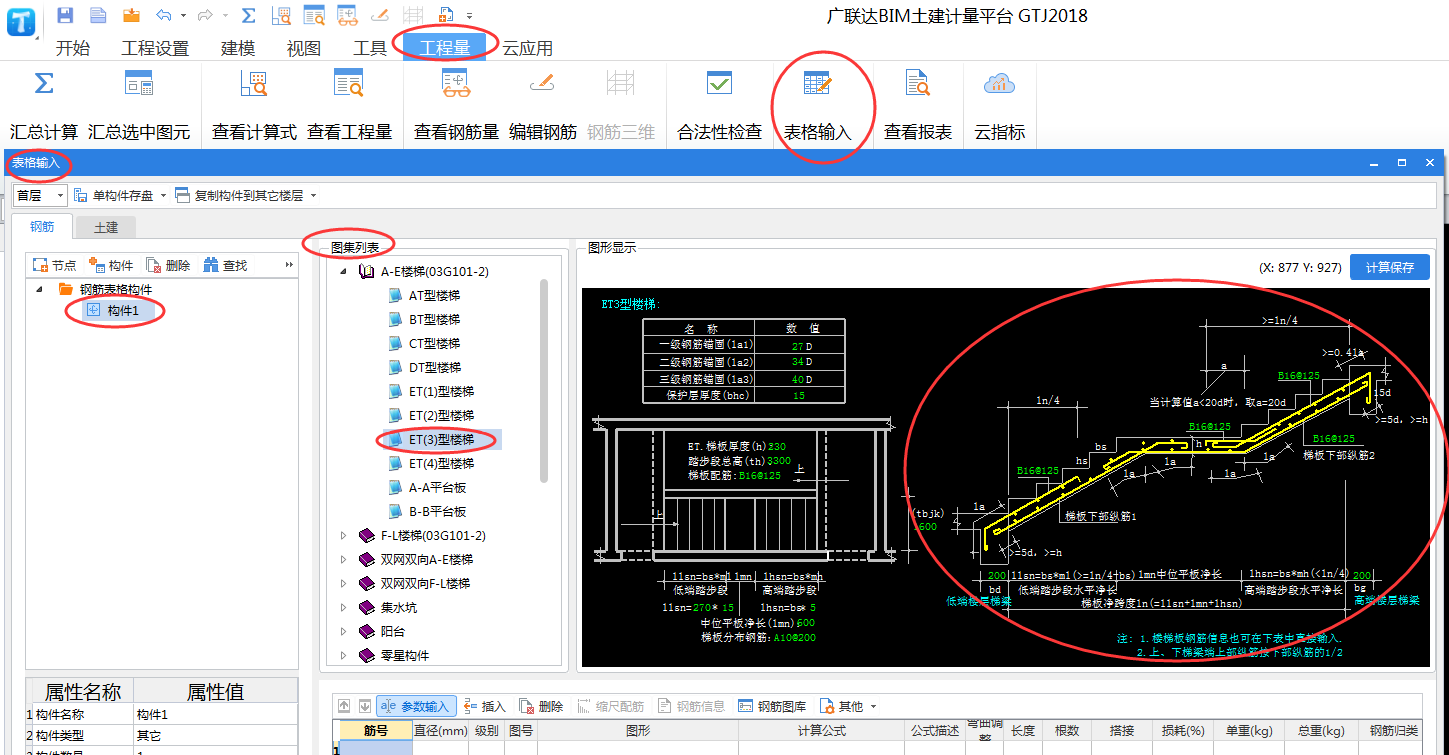Click 删除 in rebar table toolbar

[541, 706]
